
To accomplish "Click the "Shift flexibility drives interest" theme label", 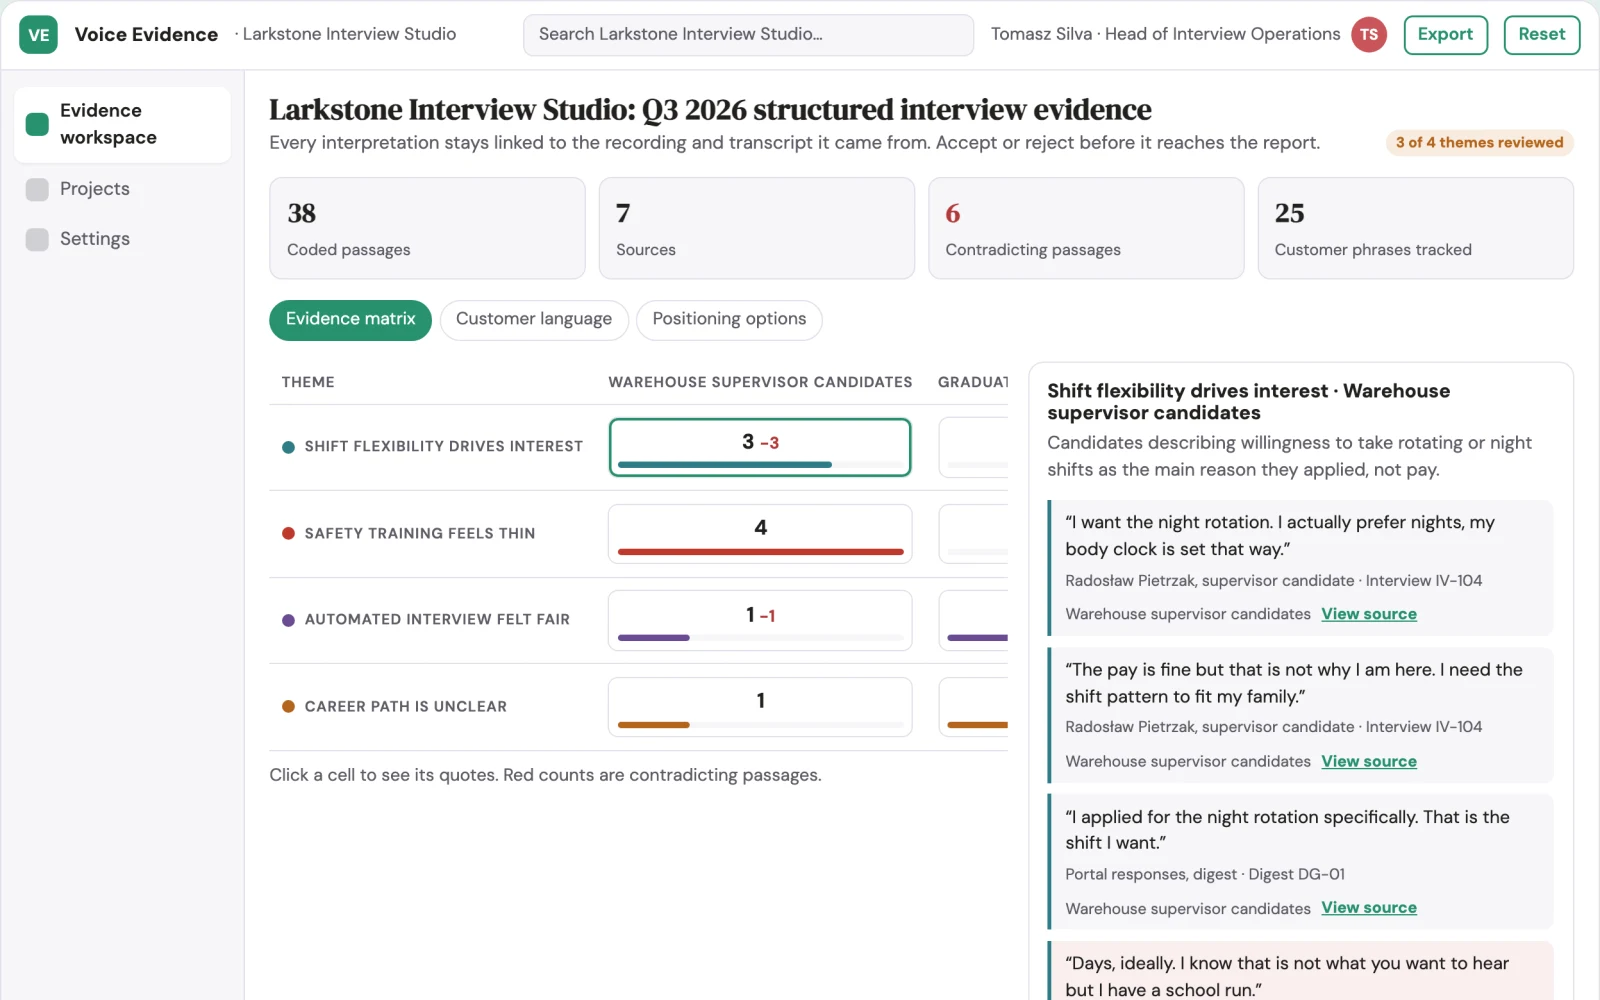I will pos(444,447).
